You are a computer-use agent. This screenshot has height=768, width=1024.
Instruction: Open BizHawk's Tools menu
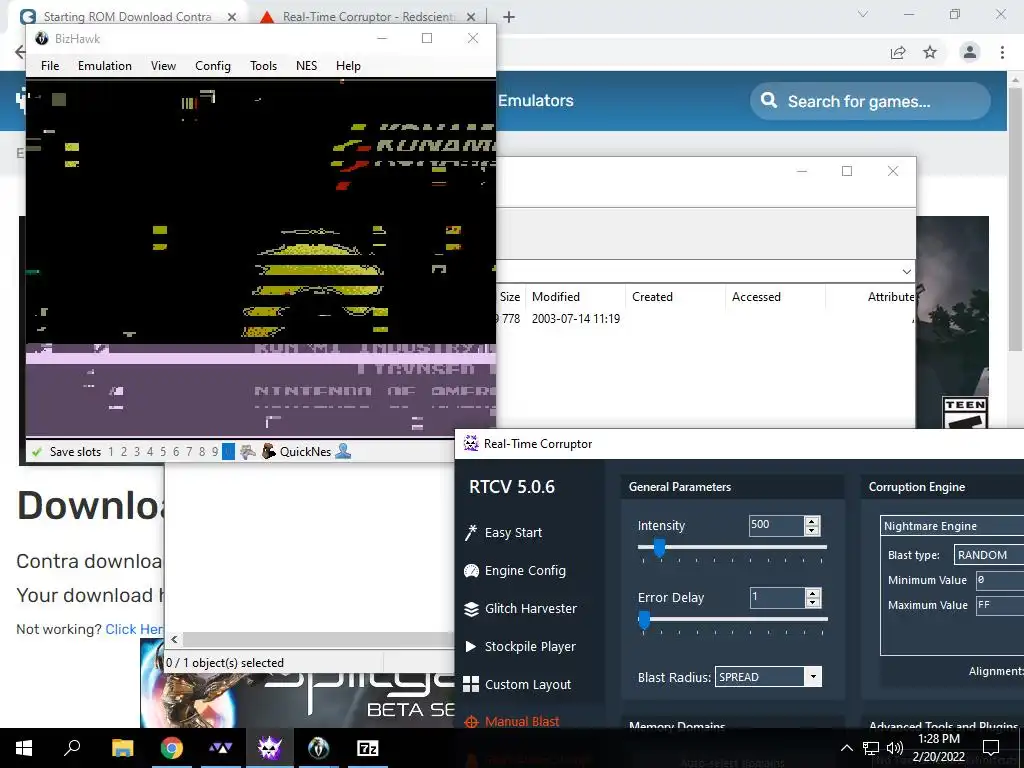point(263,65)
